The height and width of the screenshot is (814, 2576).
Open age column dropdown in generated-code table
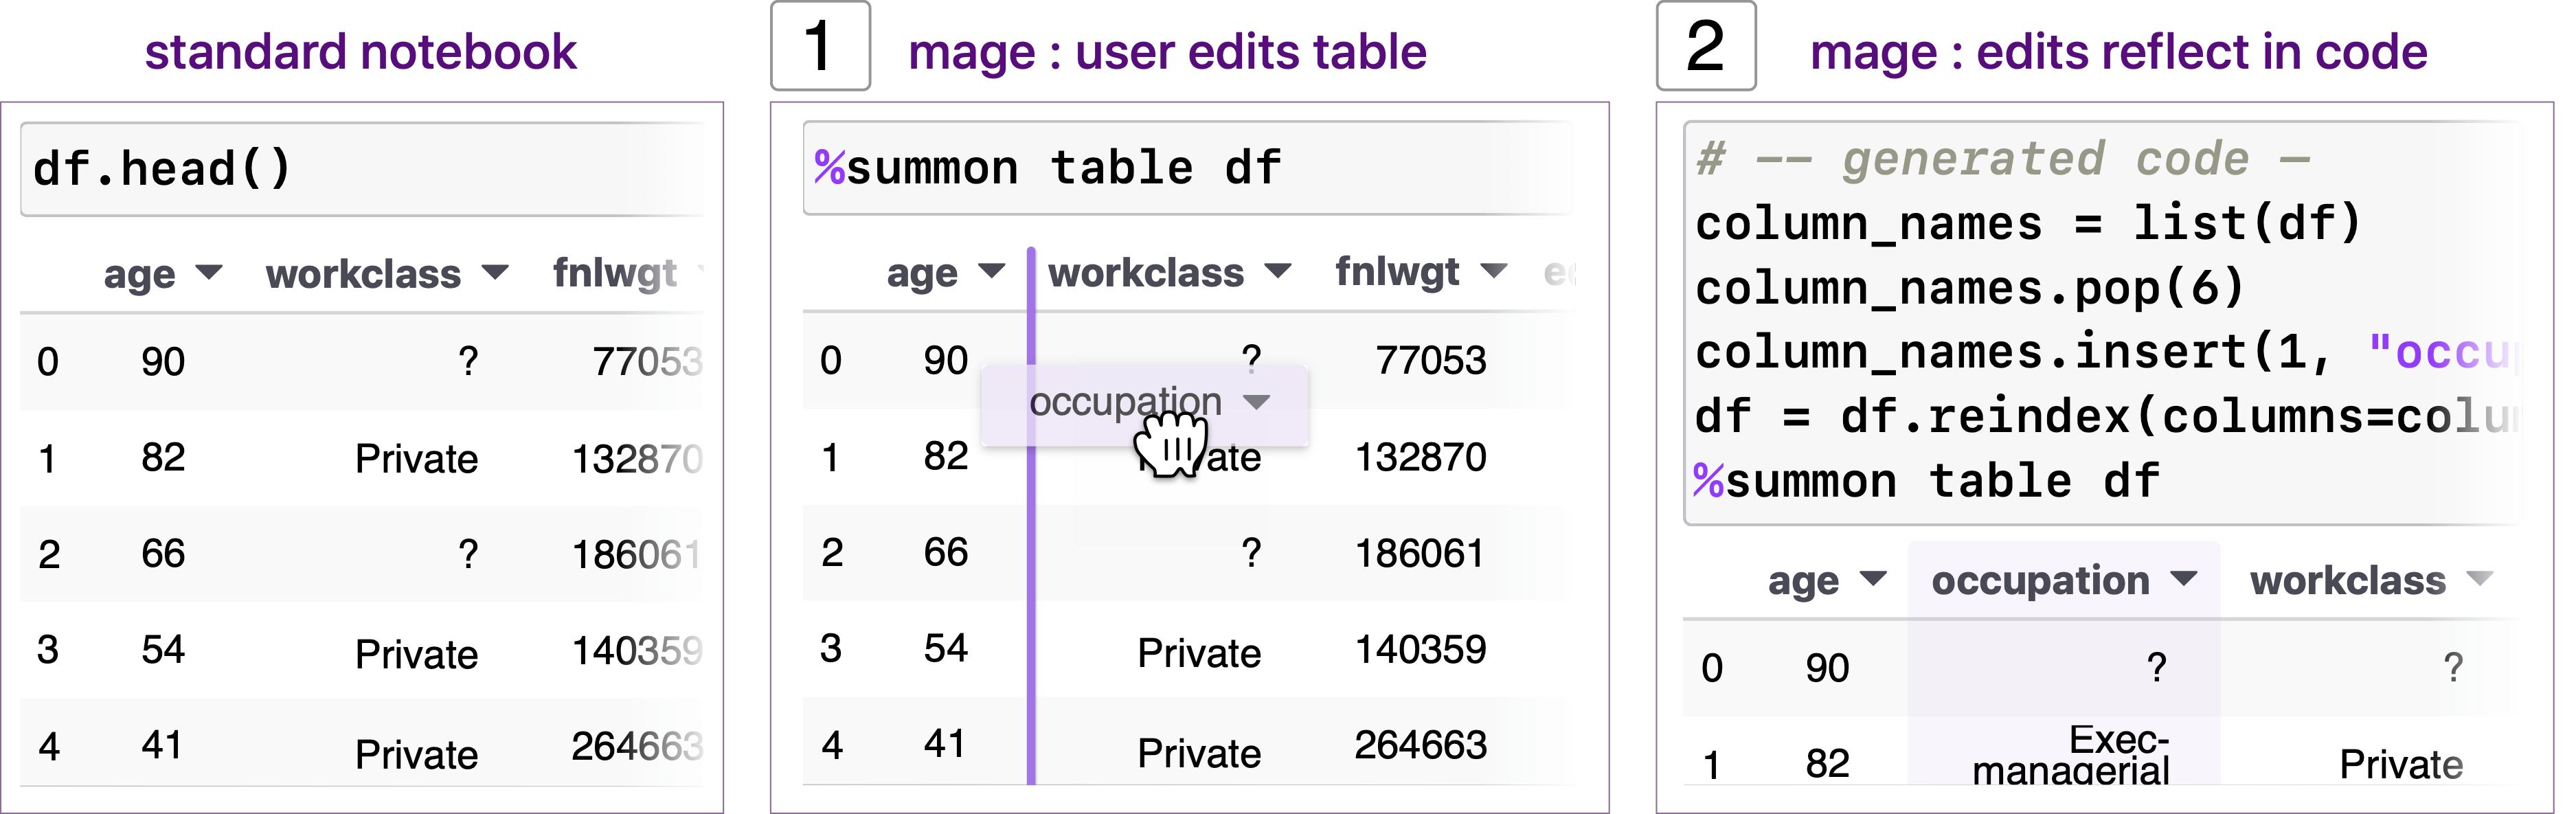pyautogui.click(x=1872, y=579)
